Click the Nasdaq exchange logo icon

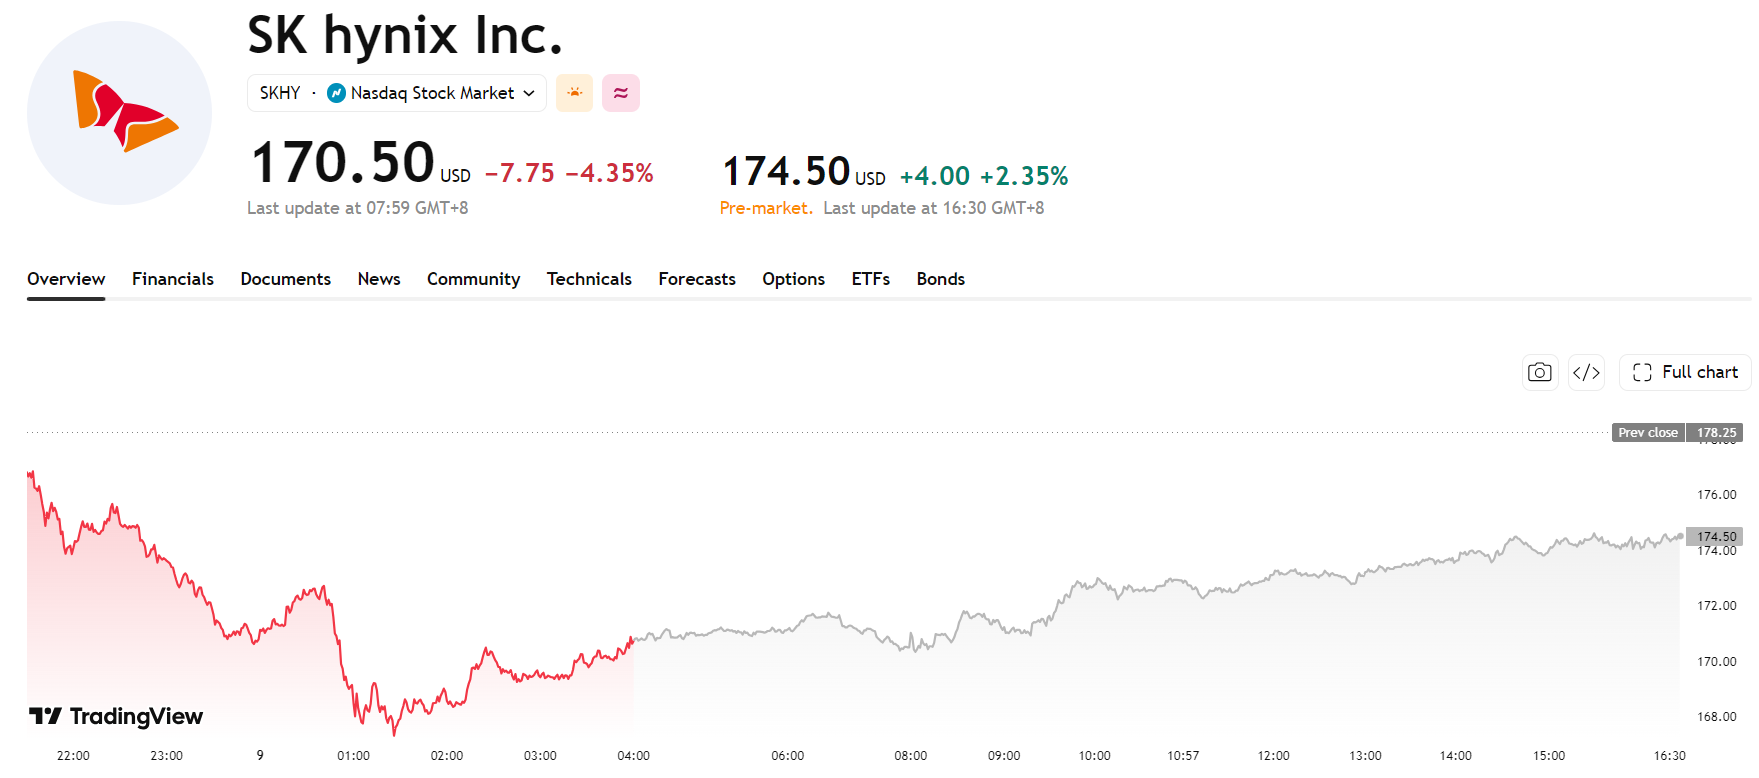336,93
